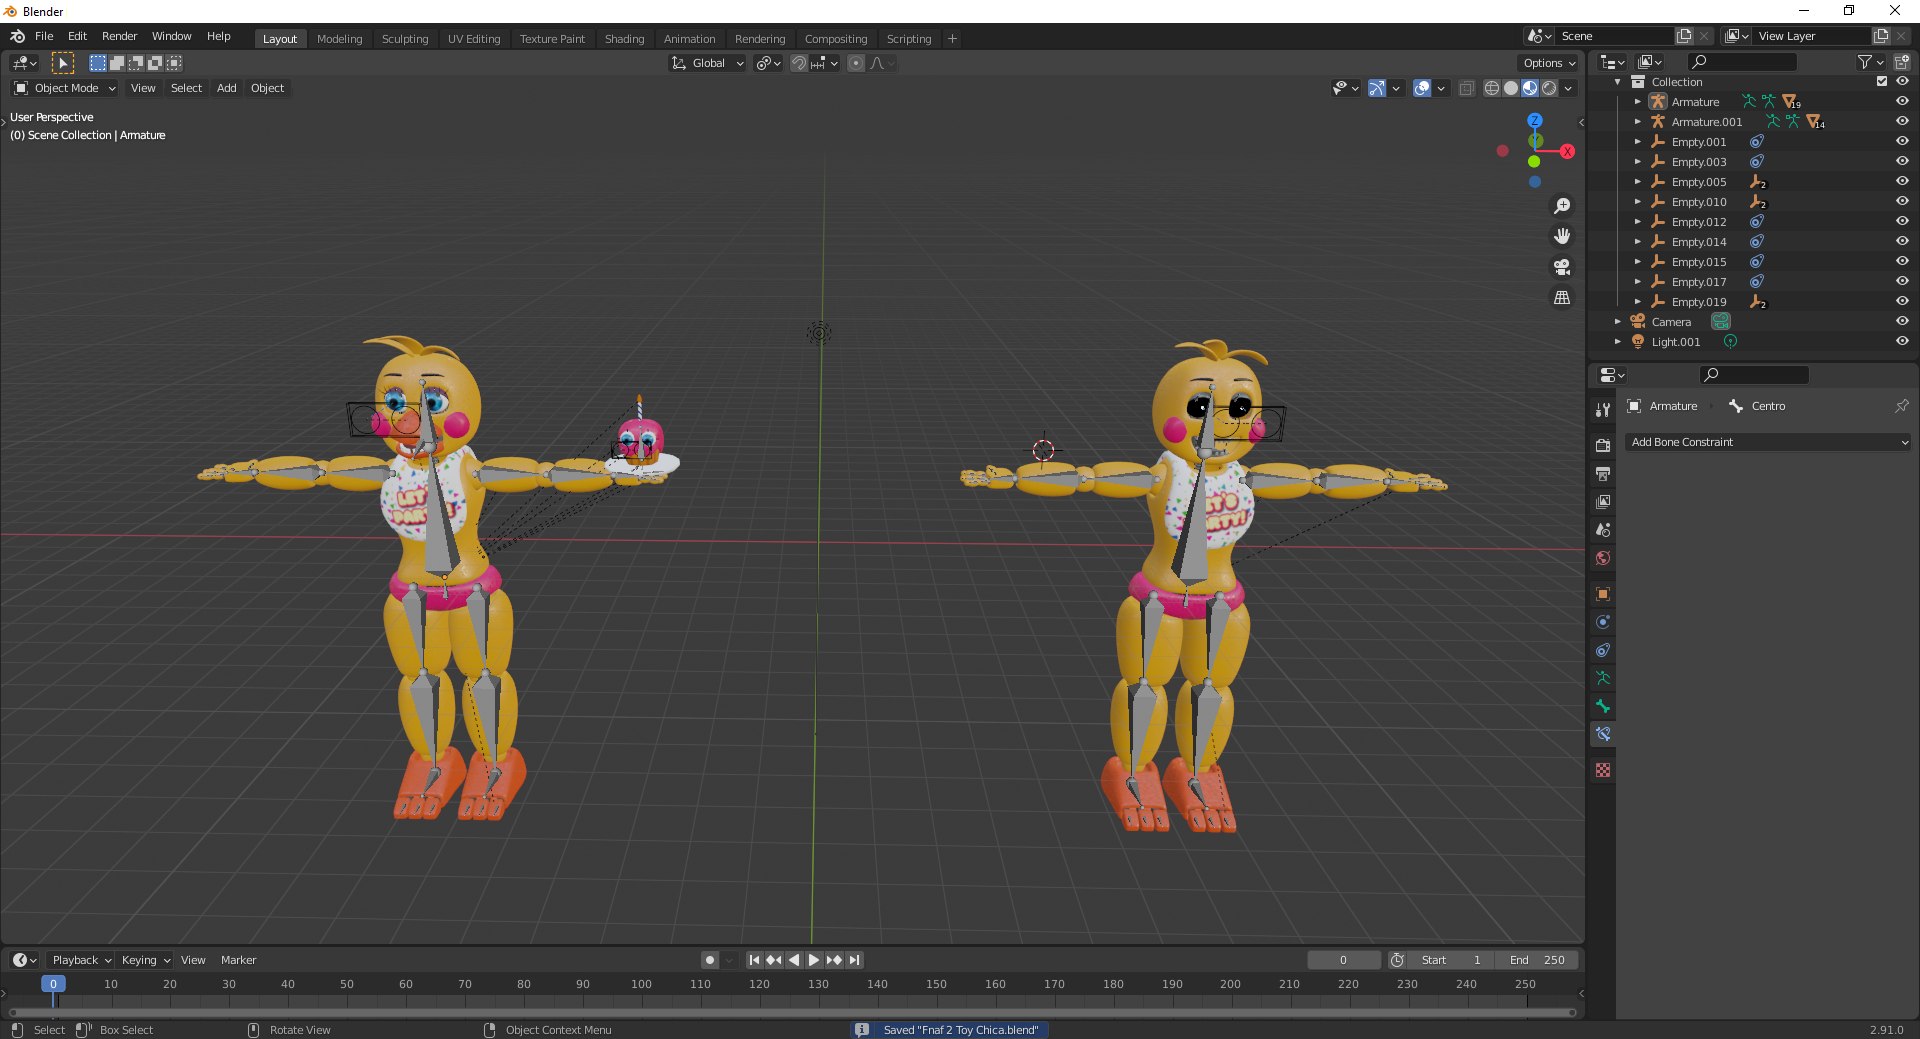Image resolution: width=1920 pixels, height=1039 pixels.
Task: Open the World properties tab
Action: pos(1603,557)
